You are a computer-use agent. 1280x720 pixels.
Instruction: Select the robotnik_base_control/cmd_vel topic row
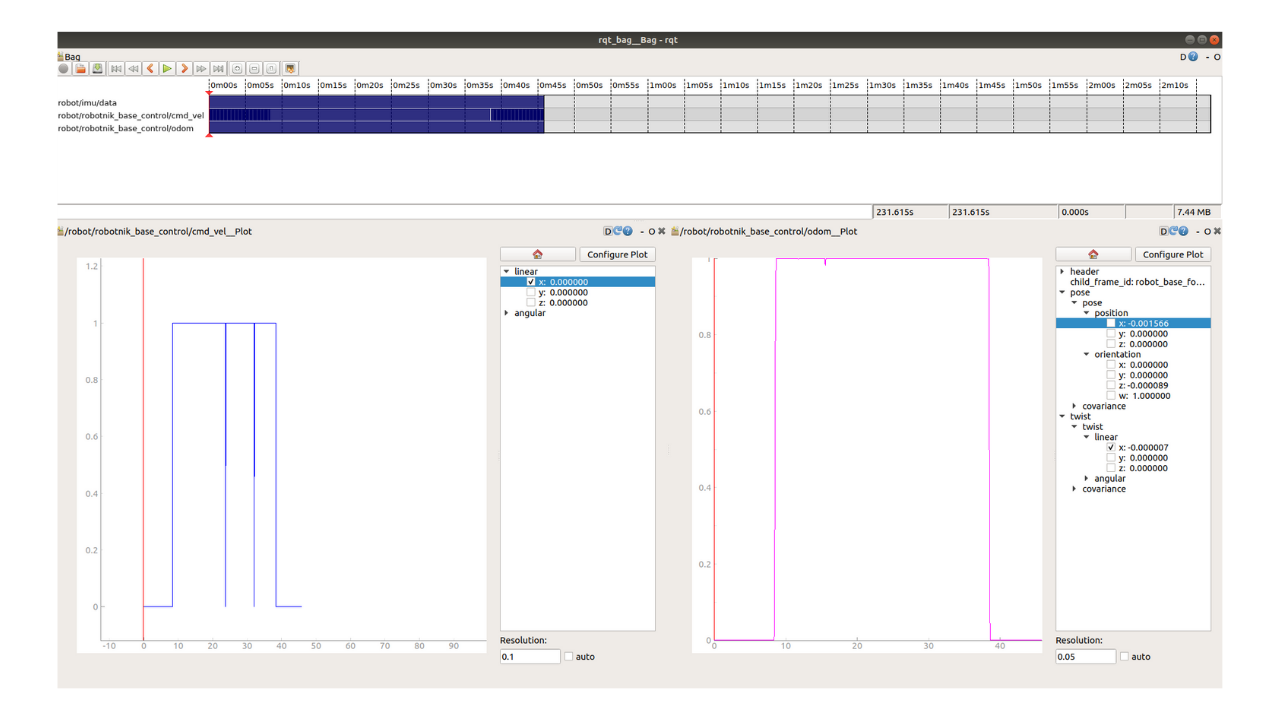click(131, 115)
